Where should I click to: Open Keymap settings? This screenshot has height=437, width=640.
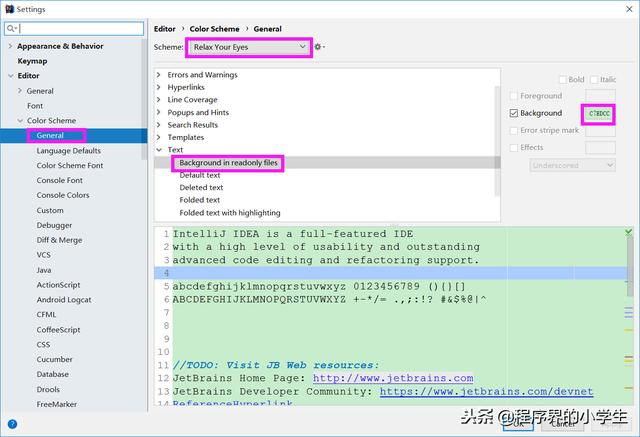point(32,61)
